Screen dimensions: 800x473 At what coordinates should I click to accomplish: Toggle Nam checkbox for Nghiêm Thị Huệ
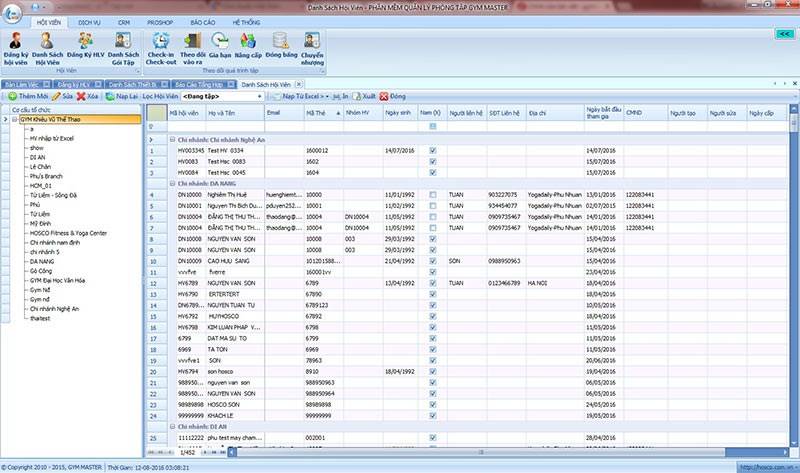pos(432,192)
